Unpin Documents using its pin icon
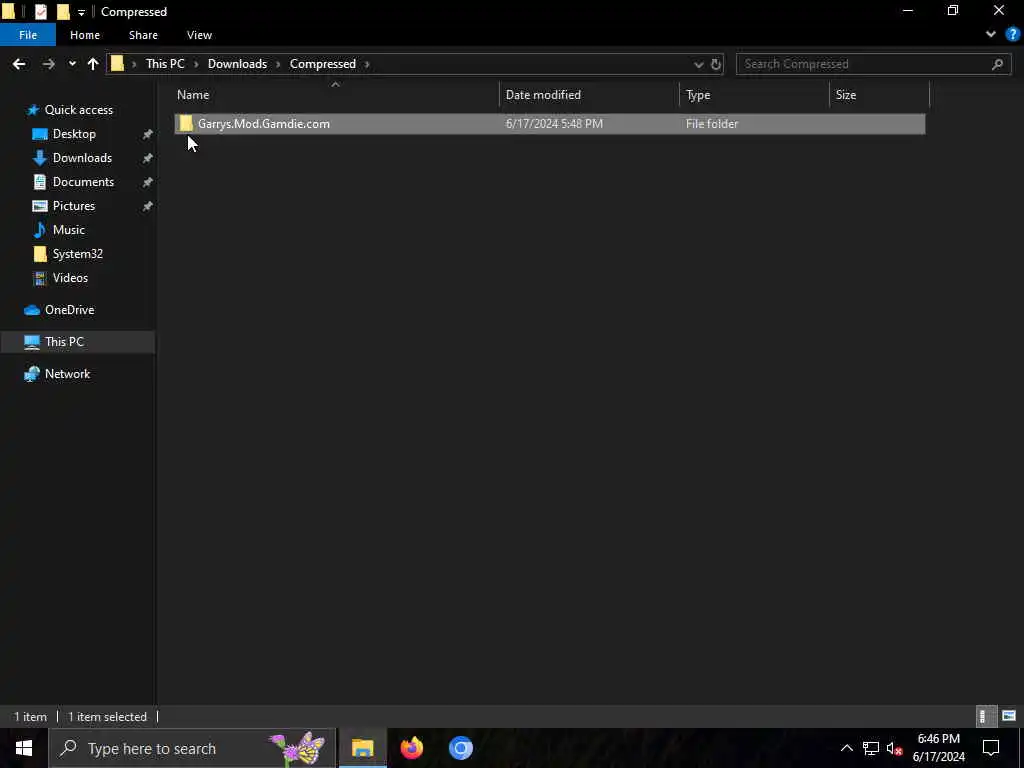 (148, 183)
